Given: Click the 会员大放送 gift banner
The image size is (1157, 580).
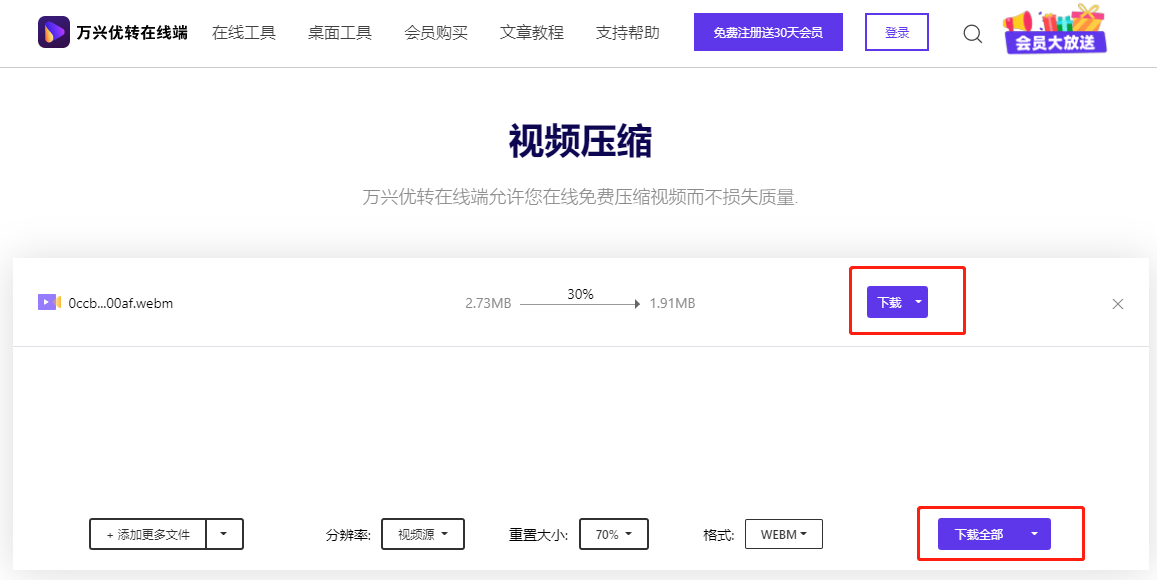Looking at the screenshot, I should click(1053, 33).
